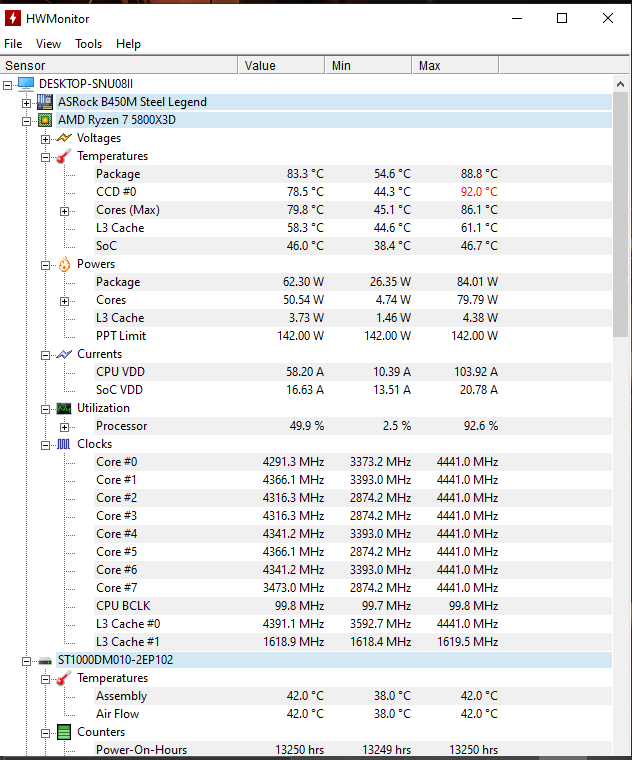Image resolution: width=632 pixels, height=760 pixels.
Task: Open the View menu
Action: [x=48, y=44]
